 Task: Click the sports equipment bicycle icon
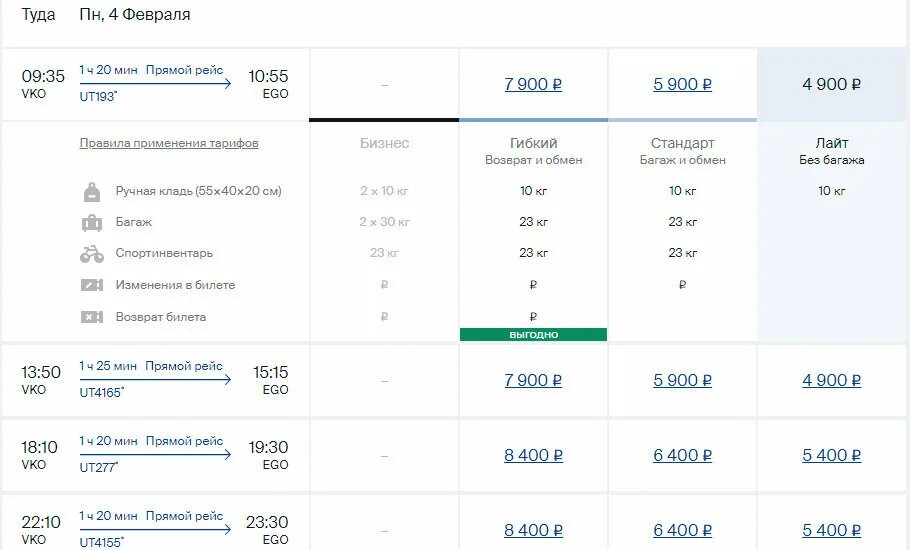(x=92, y=254)
